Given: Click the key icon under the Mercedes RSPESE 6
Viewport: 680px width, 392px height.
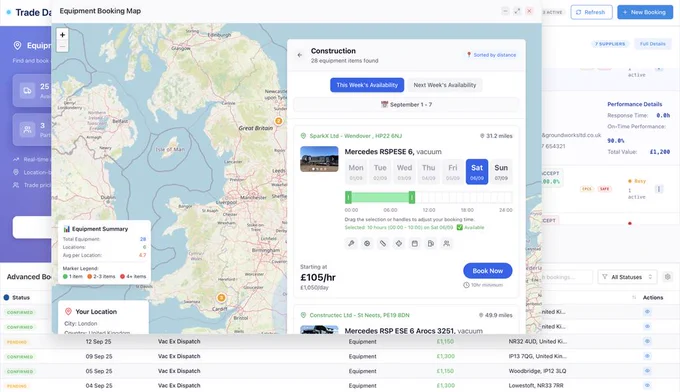Looking at the screenshot, I should pyautogui.click(x=351, y=244).
